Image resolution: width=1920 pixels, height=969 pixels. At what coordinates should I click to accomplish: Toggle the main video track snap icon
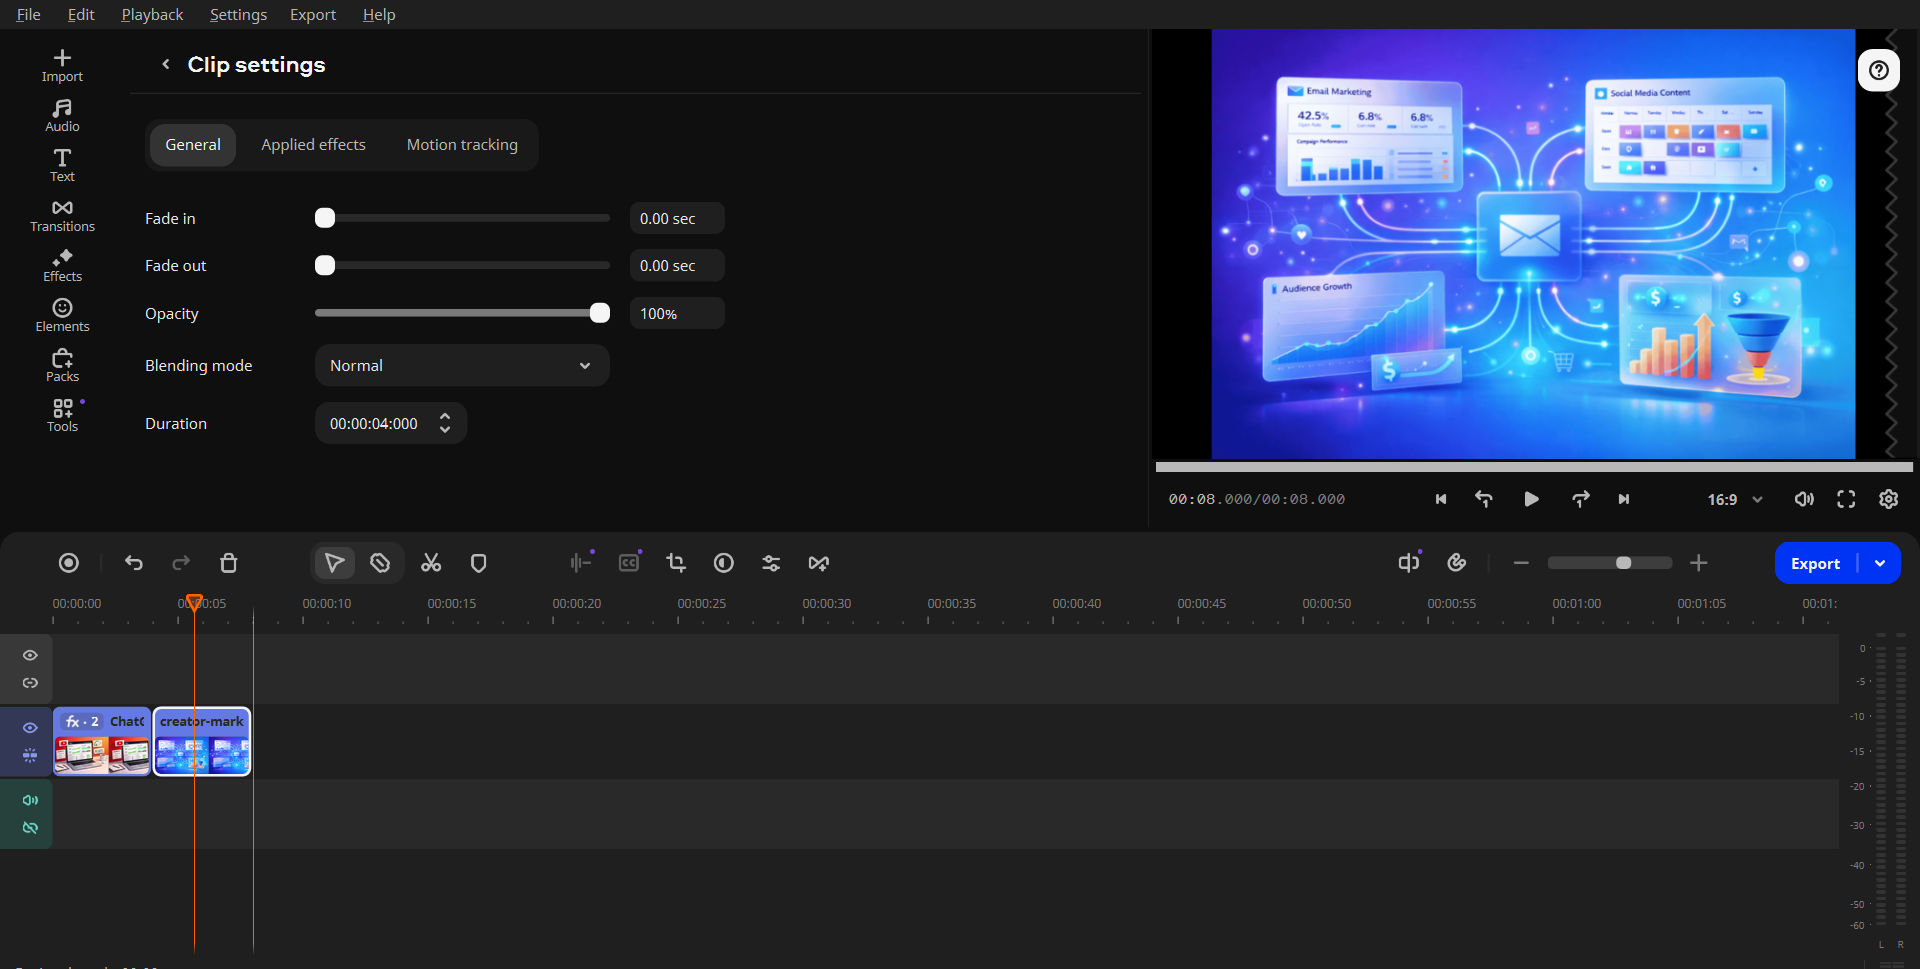30,756
